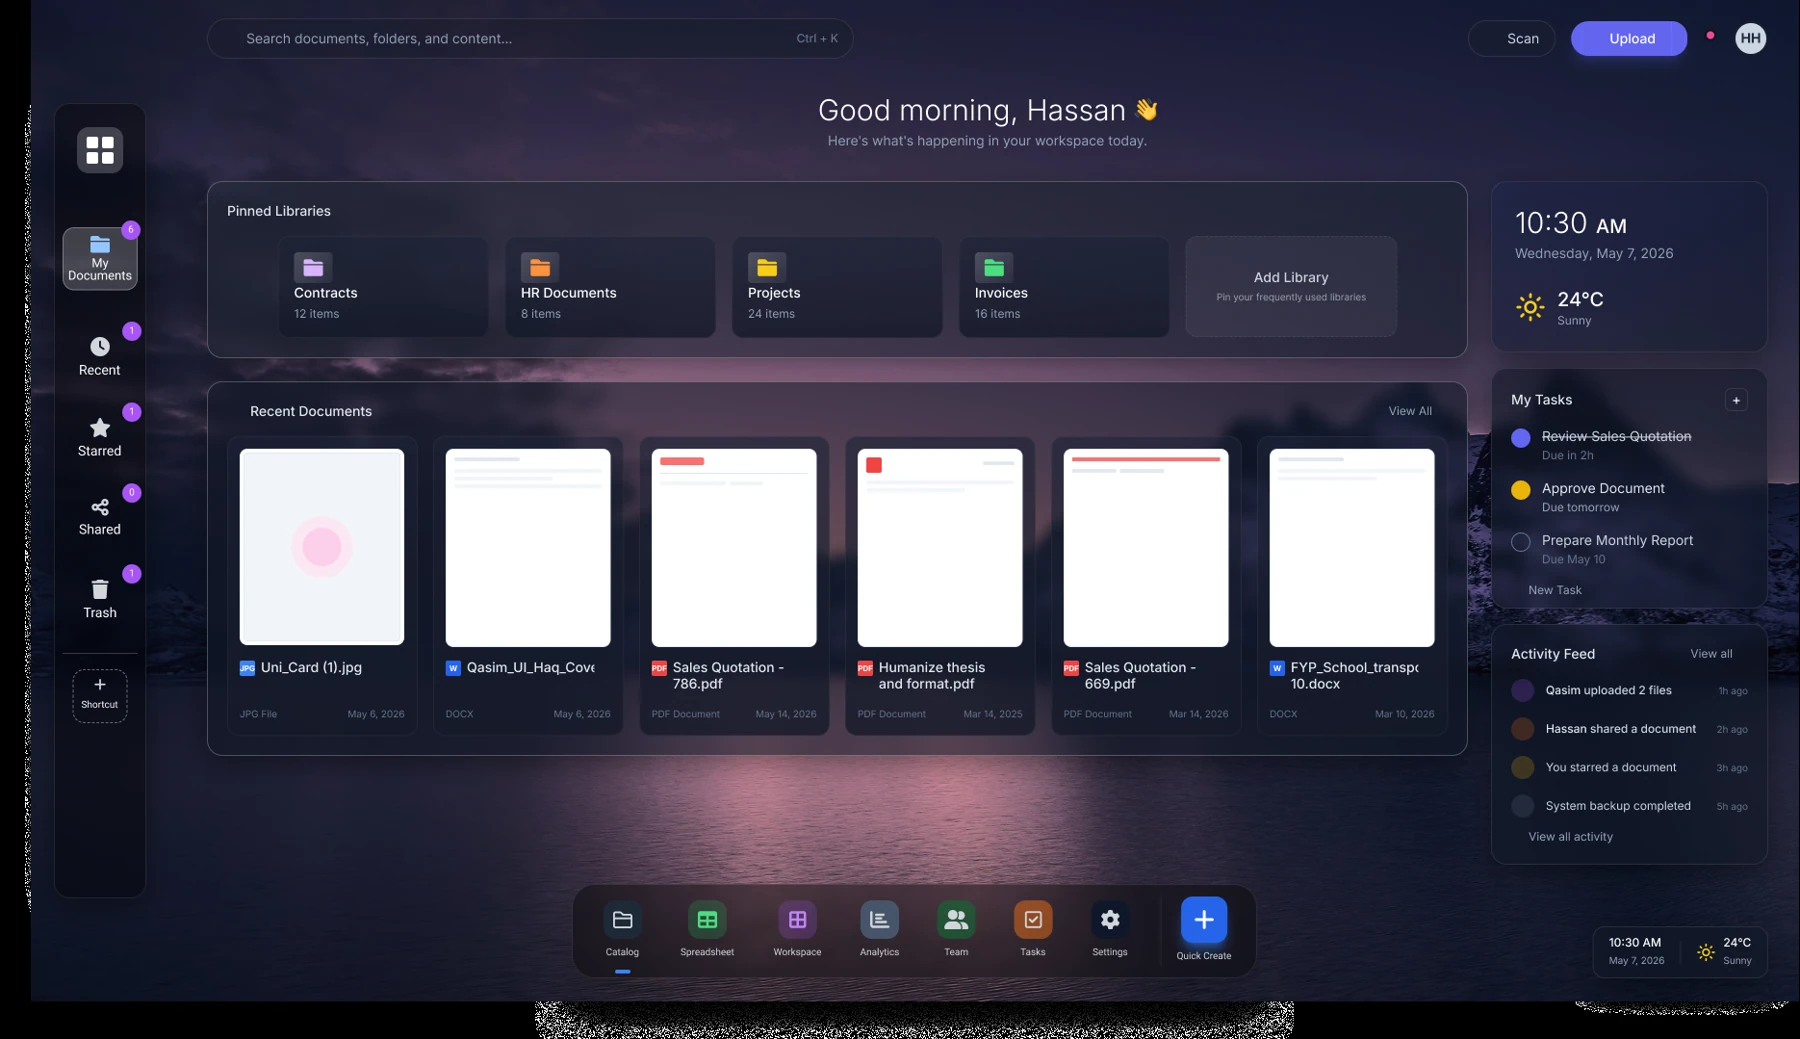Check off Prepare Monthly Report task
This screenshot has height=1039, width=1800.
(x=1521, y=542)
